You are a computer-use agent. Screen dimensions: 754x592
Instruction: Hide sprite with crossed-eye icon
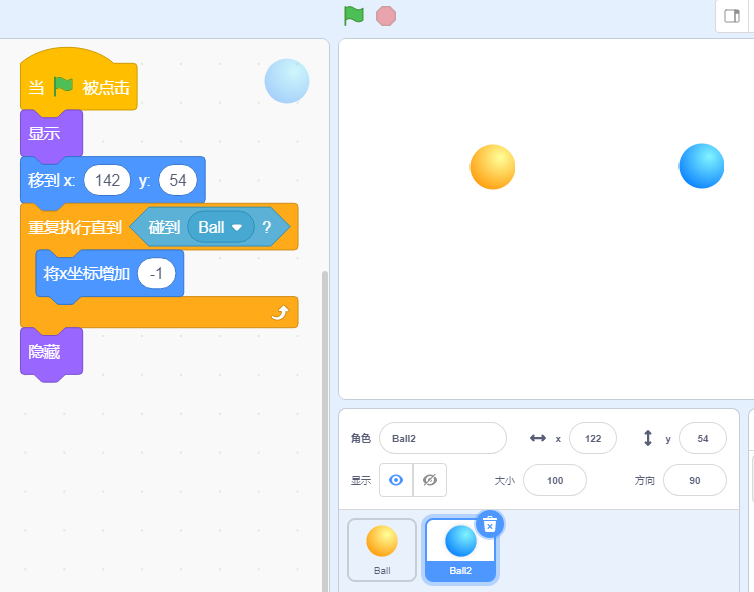point(430,480)
